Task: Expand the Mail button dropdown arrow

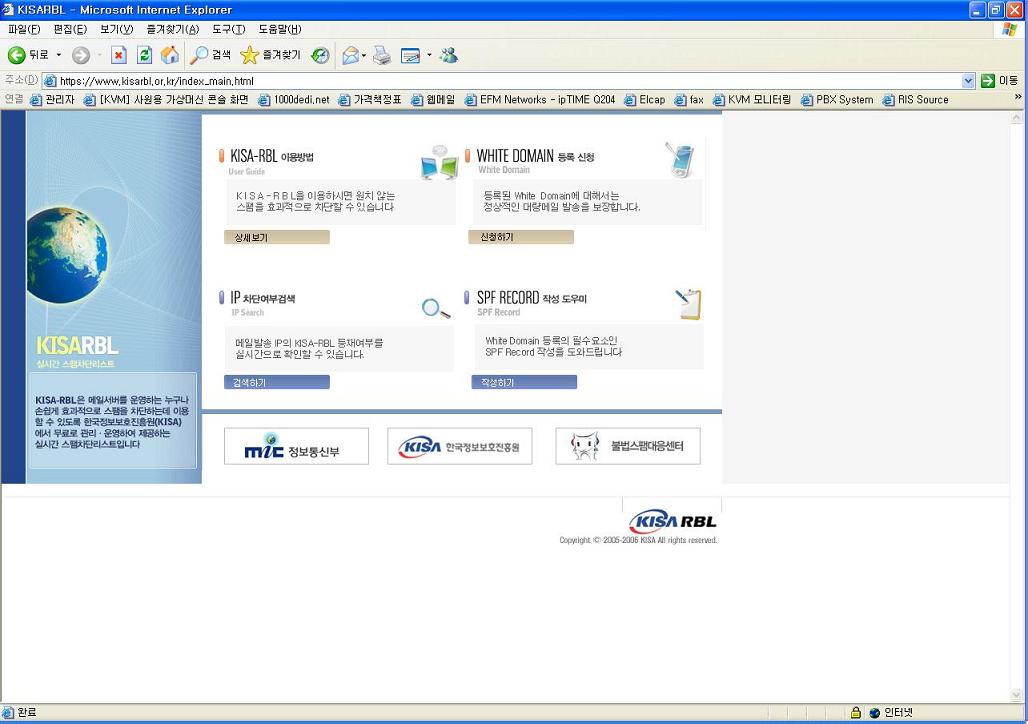Action: coord(364,56)
